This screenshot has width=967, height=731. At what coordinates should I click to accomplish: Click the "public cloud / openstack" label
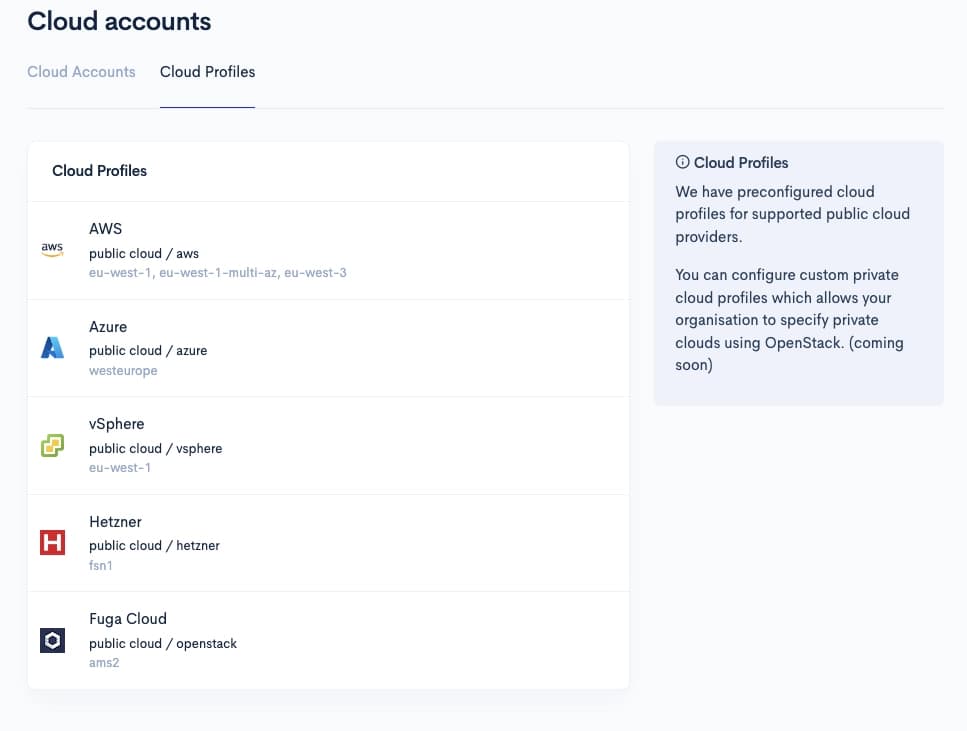[163, 644]
